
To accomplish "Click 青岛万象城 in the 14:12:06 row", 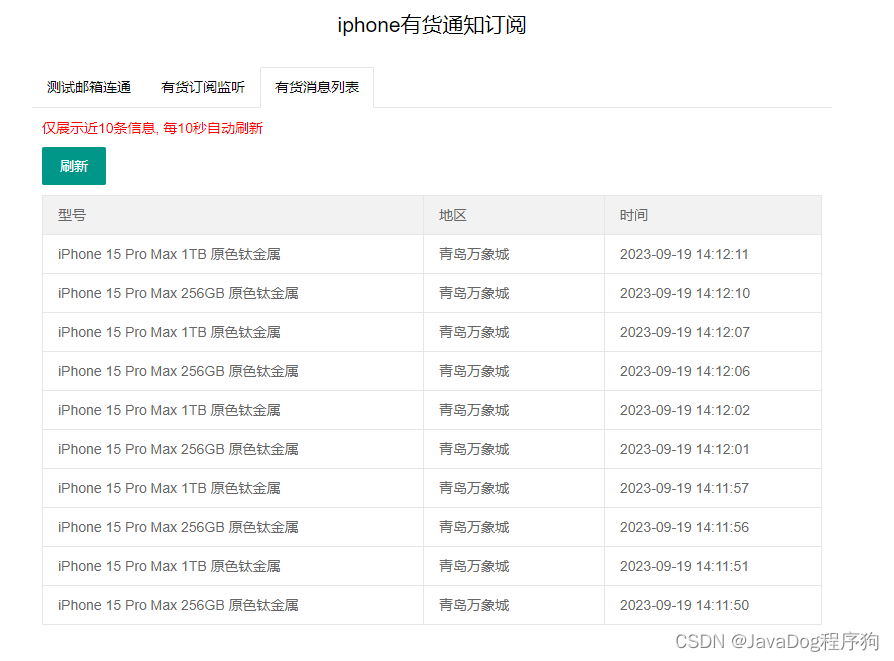I will [473, 371].
